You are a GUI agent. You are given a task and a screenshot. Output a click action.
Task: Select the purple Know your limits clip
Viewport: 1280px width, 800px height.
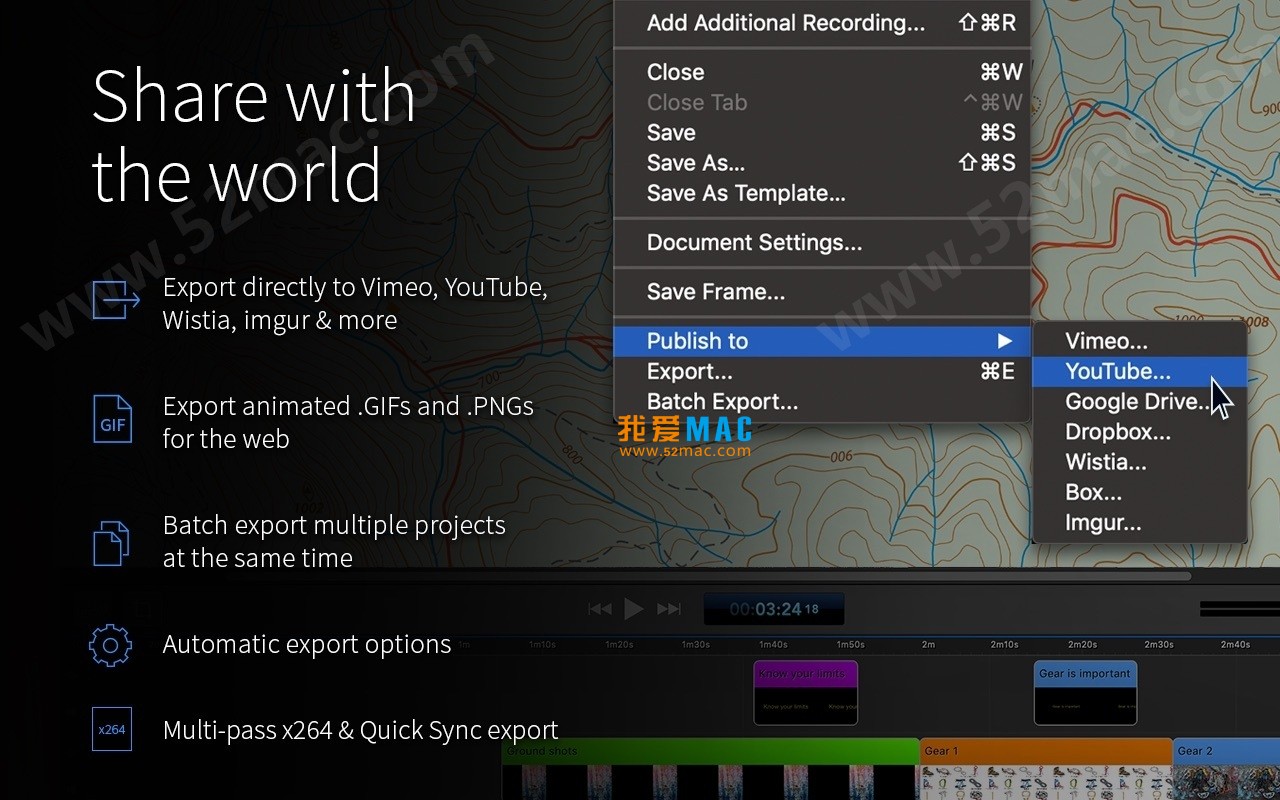pyautogui.click(x=805, y=692)
